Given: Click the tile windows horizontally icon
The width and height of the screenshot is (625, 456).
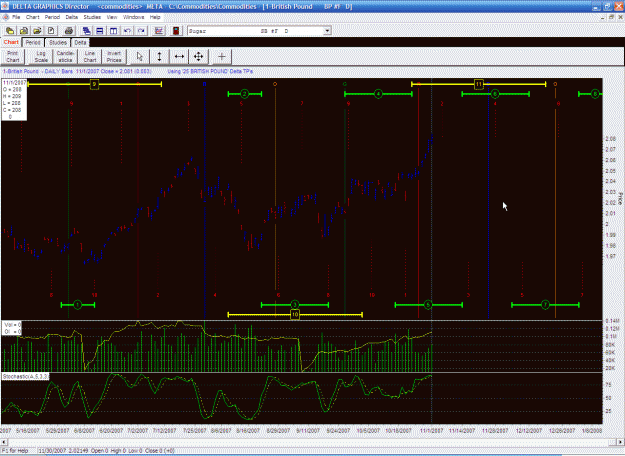Looking at the screenshot, I should tap(100, 31).
